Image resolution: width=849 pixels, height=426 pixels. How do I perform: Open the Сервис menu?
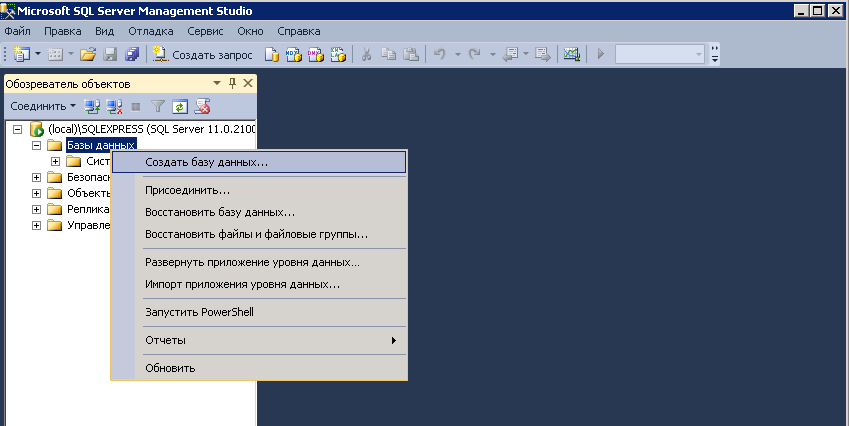coord(205,31)
